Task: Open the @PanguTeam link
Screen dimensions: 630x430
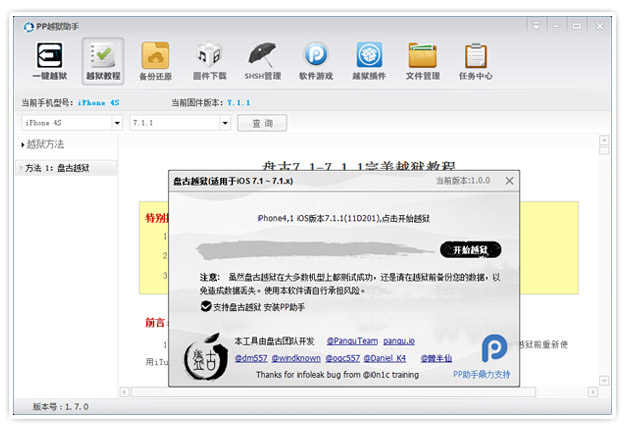Action: coord(352,341)
